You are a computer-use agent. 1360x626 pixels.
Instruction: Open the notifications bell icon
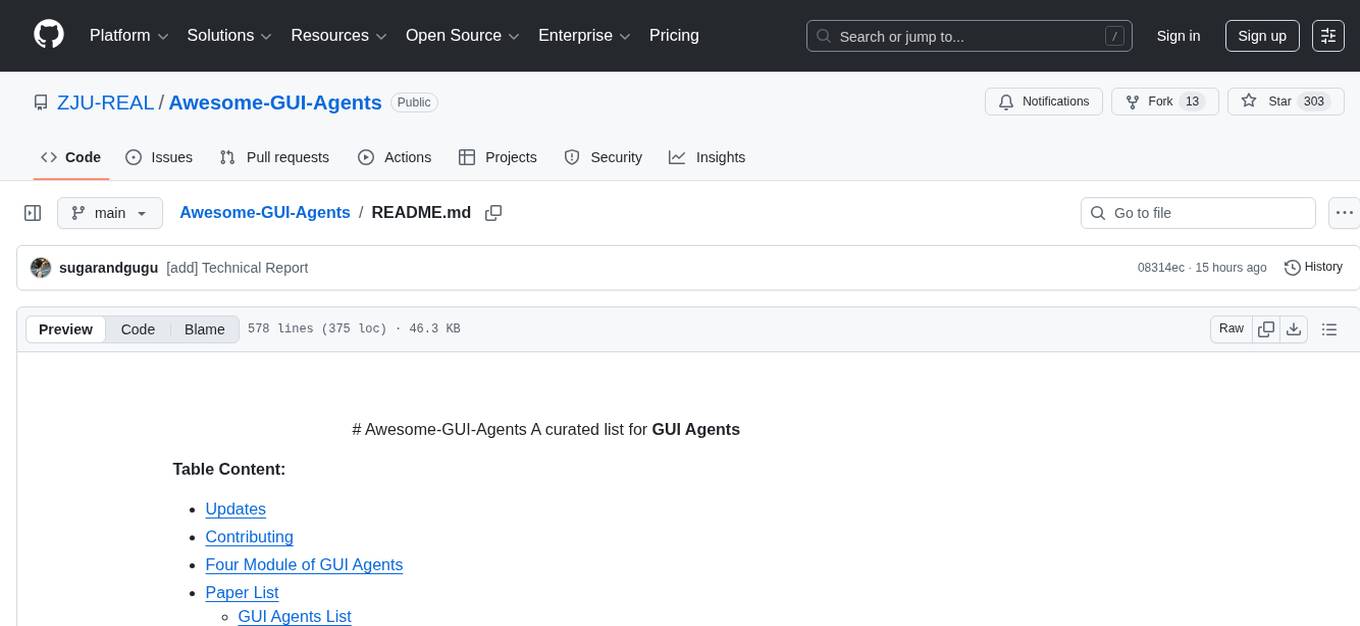(1007, 101)
